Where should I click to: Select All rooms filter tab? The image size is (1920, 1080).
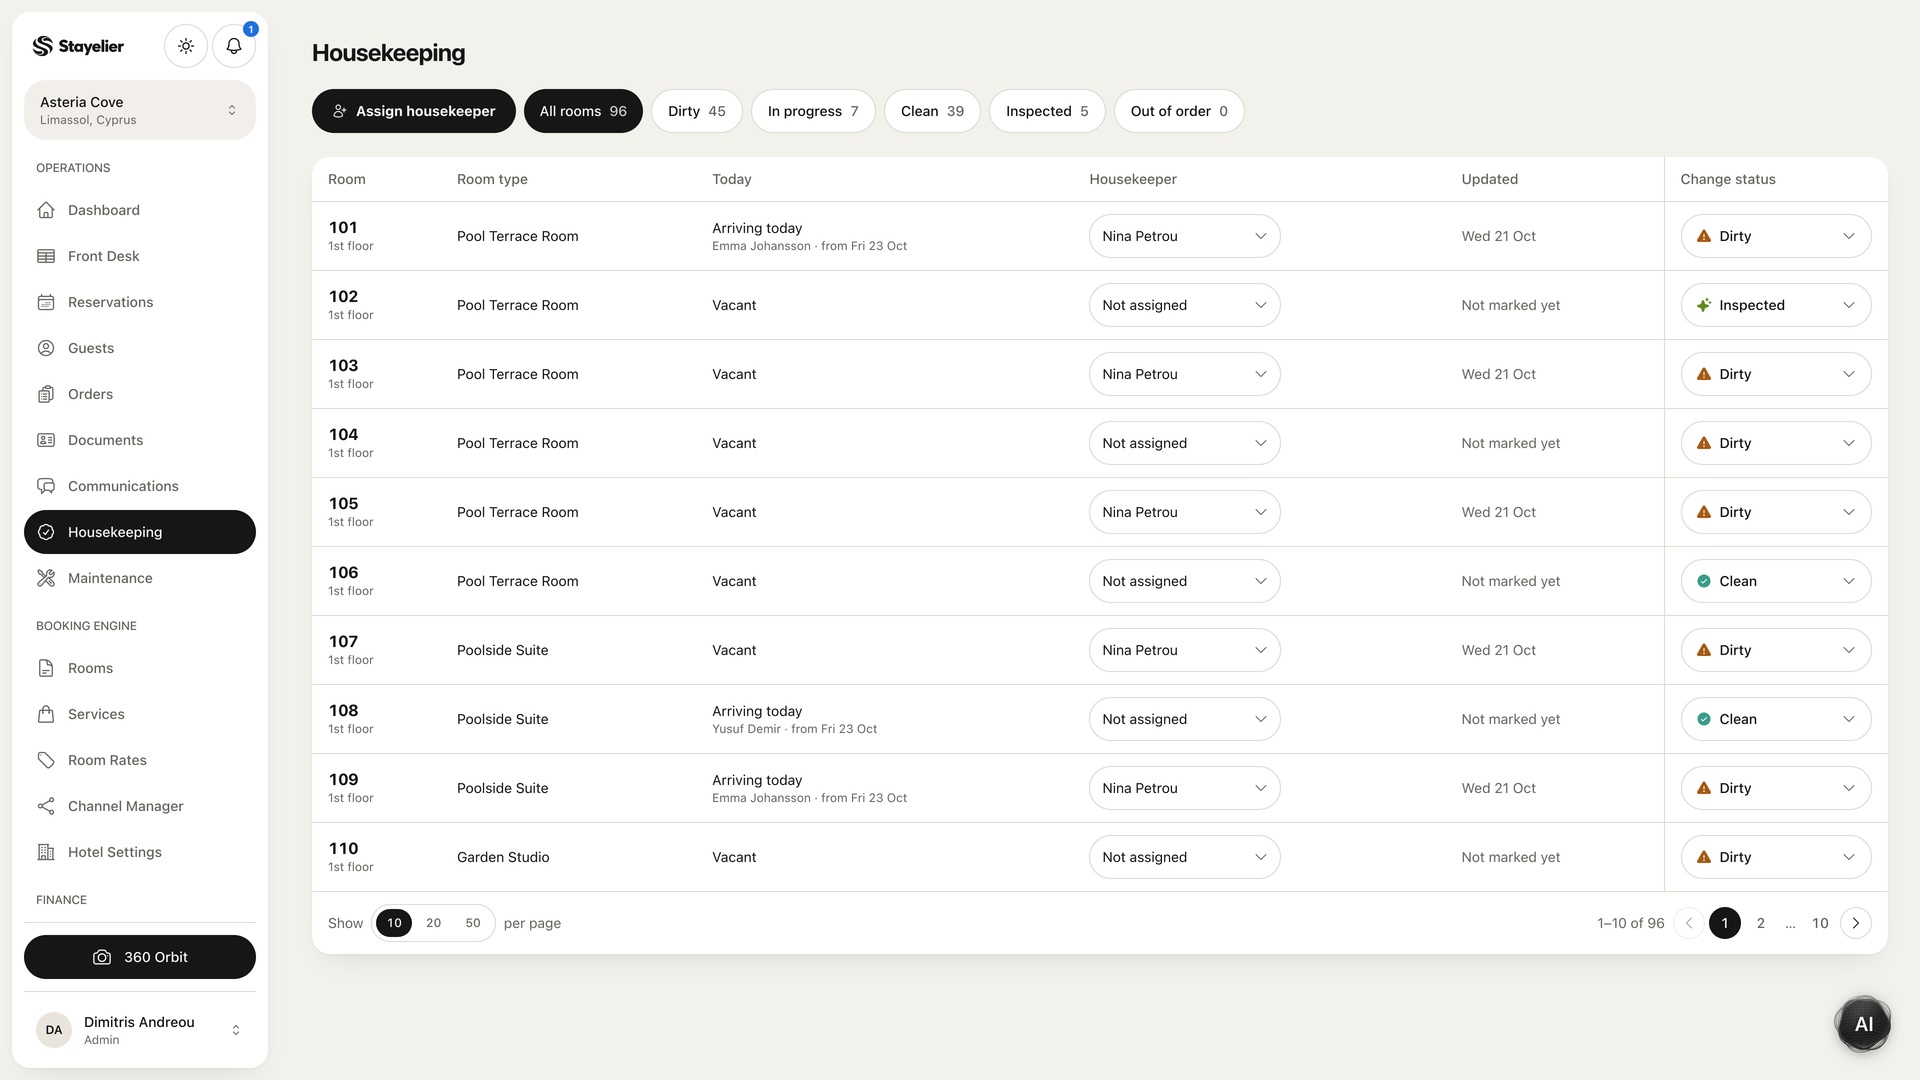[583, 111]
